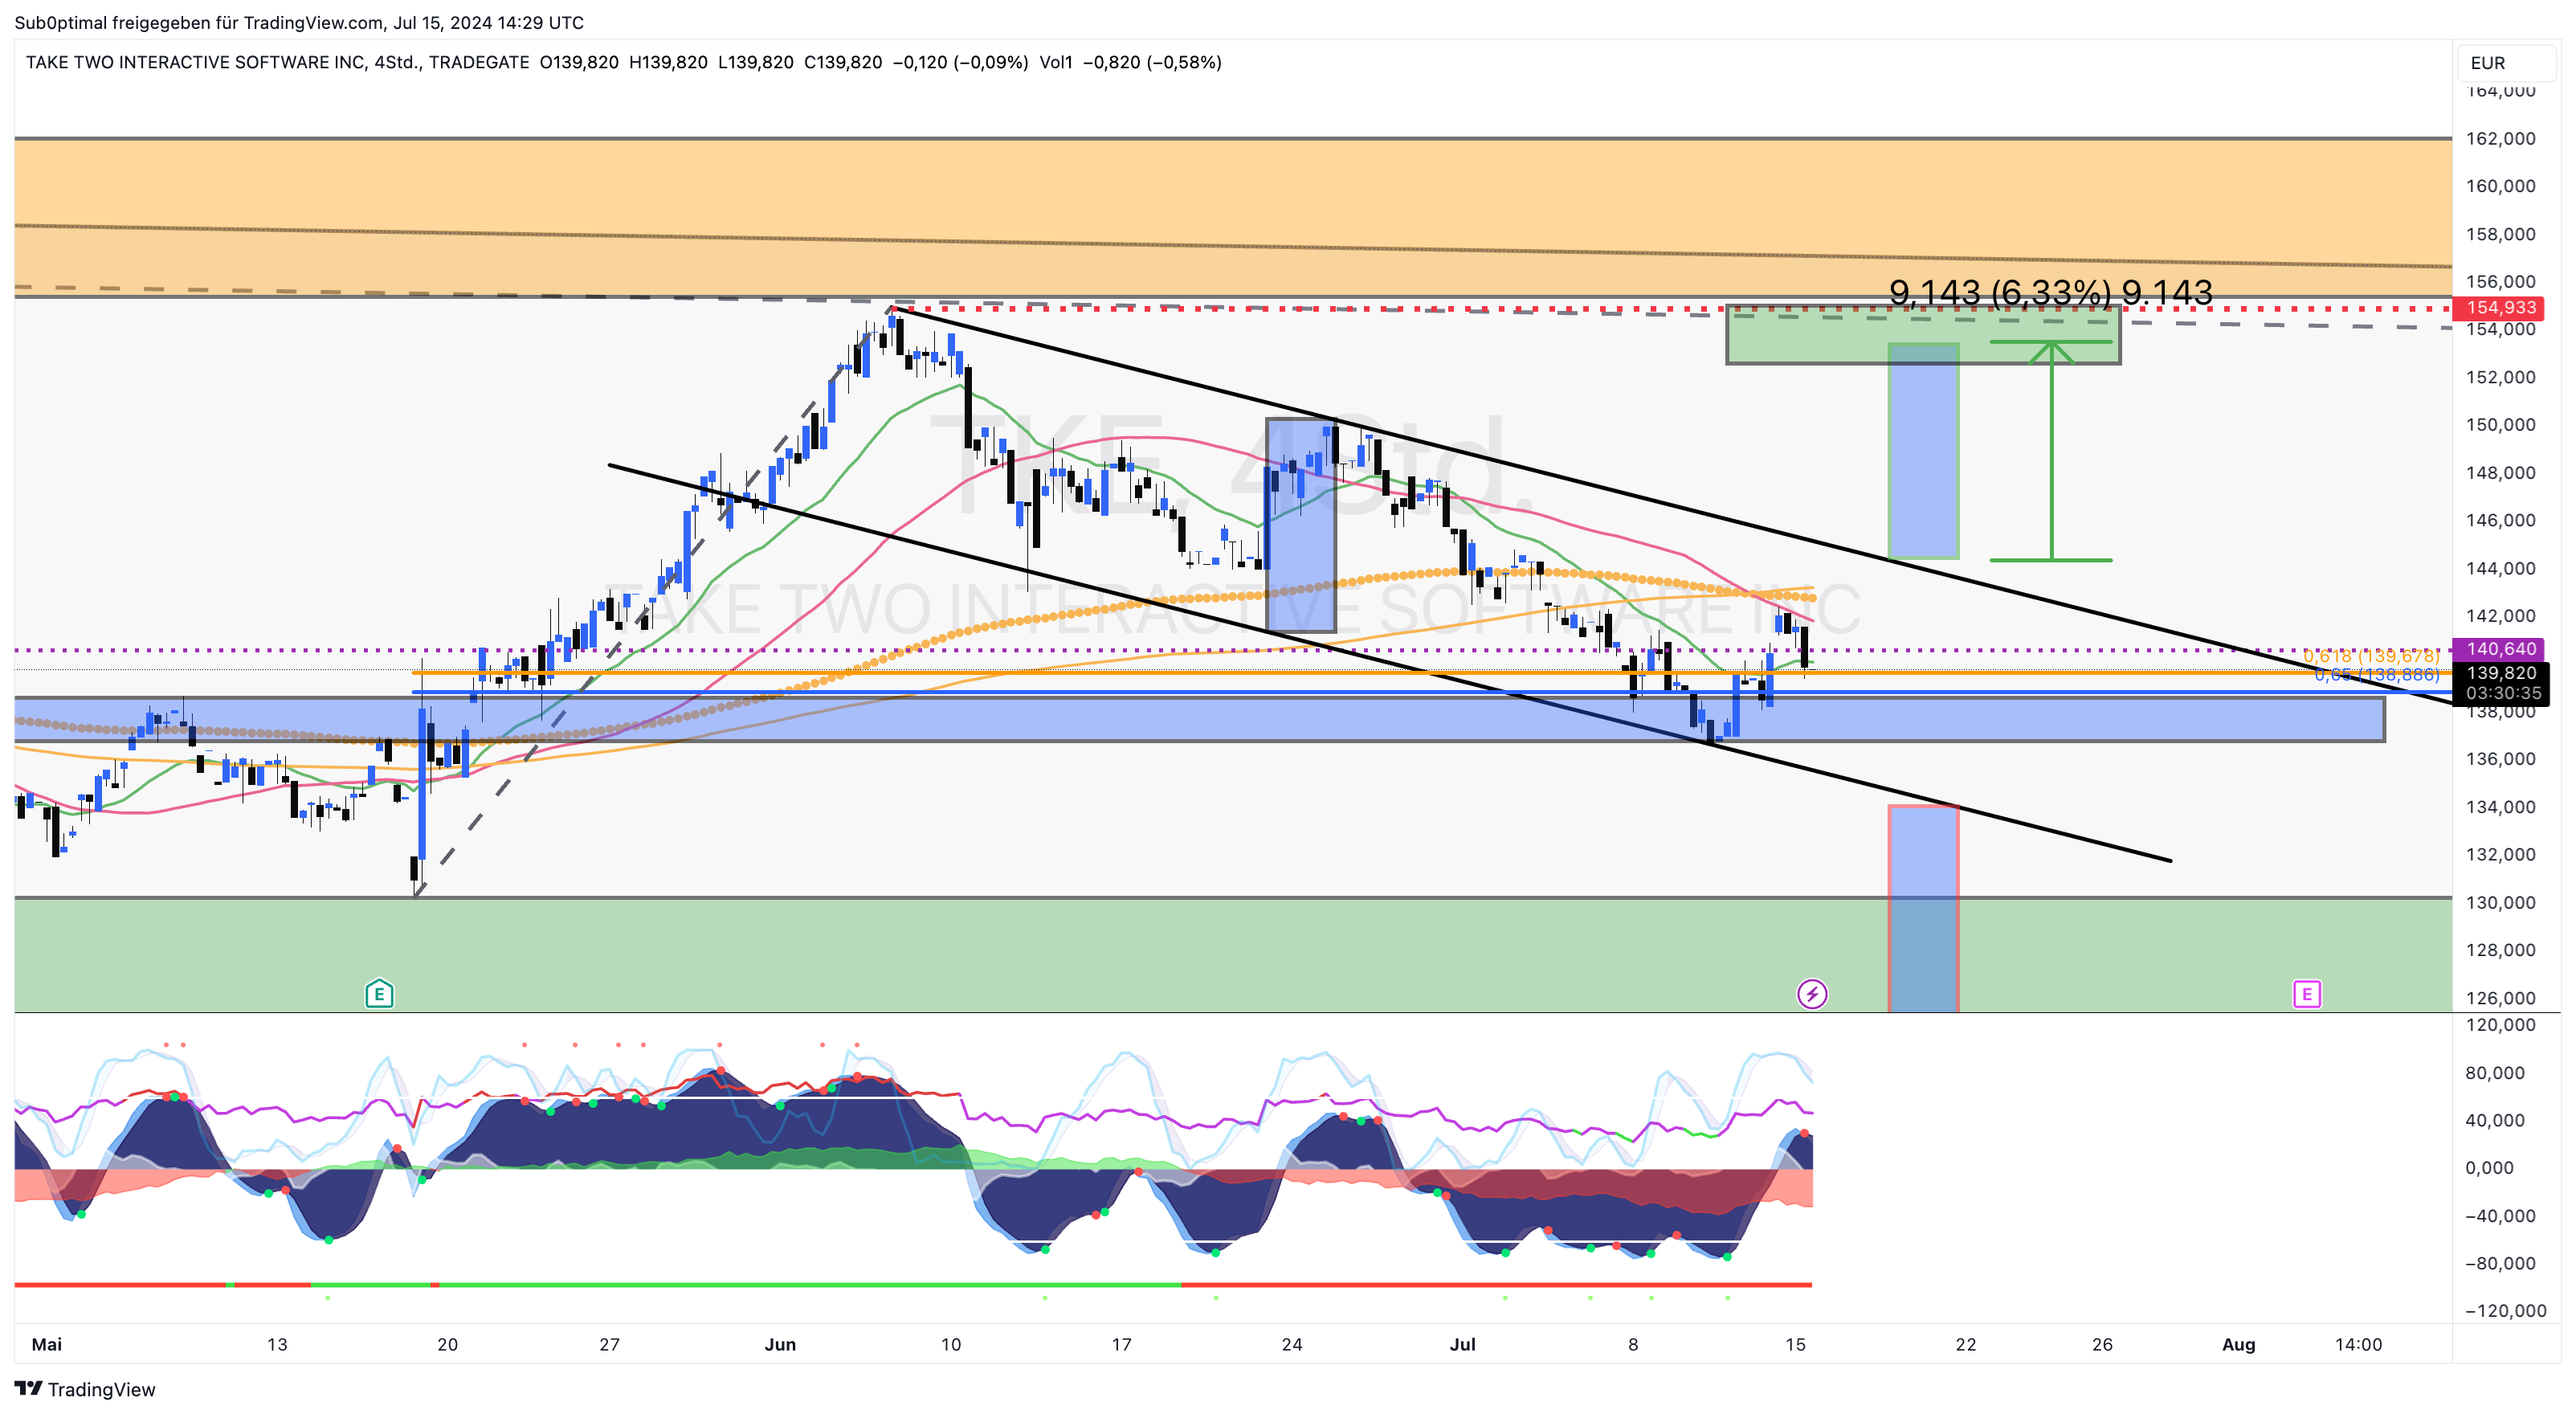Click the candle countdown timer 03:30:35

pyautogui.click(x=2502, y=693)
